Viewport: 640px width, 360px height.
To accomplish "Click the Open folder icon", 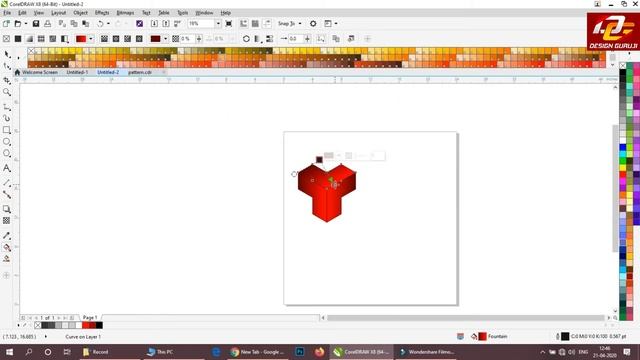I will [18, 24].
